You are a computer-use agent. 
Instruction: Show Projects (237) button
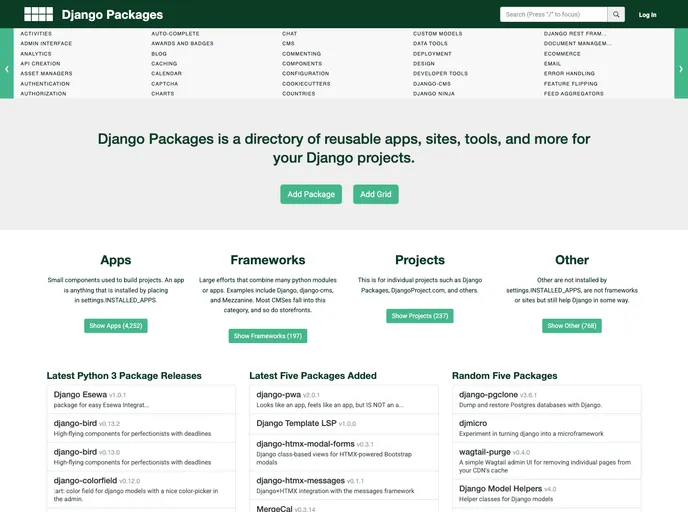419,316
